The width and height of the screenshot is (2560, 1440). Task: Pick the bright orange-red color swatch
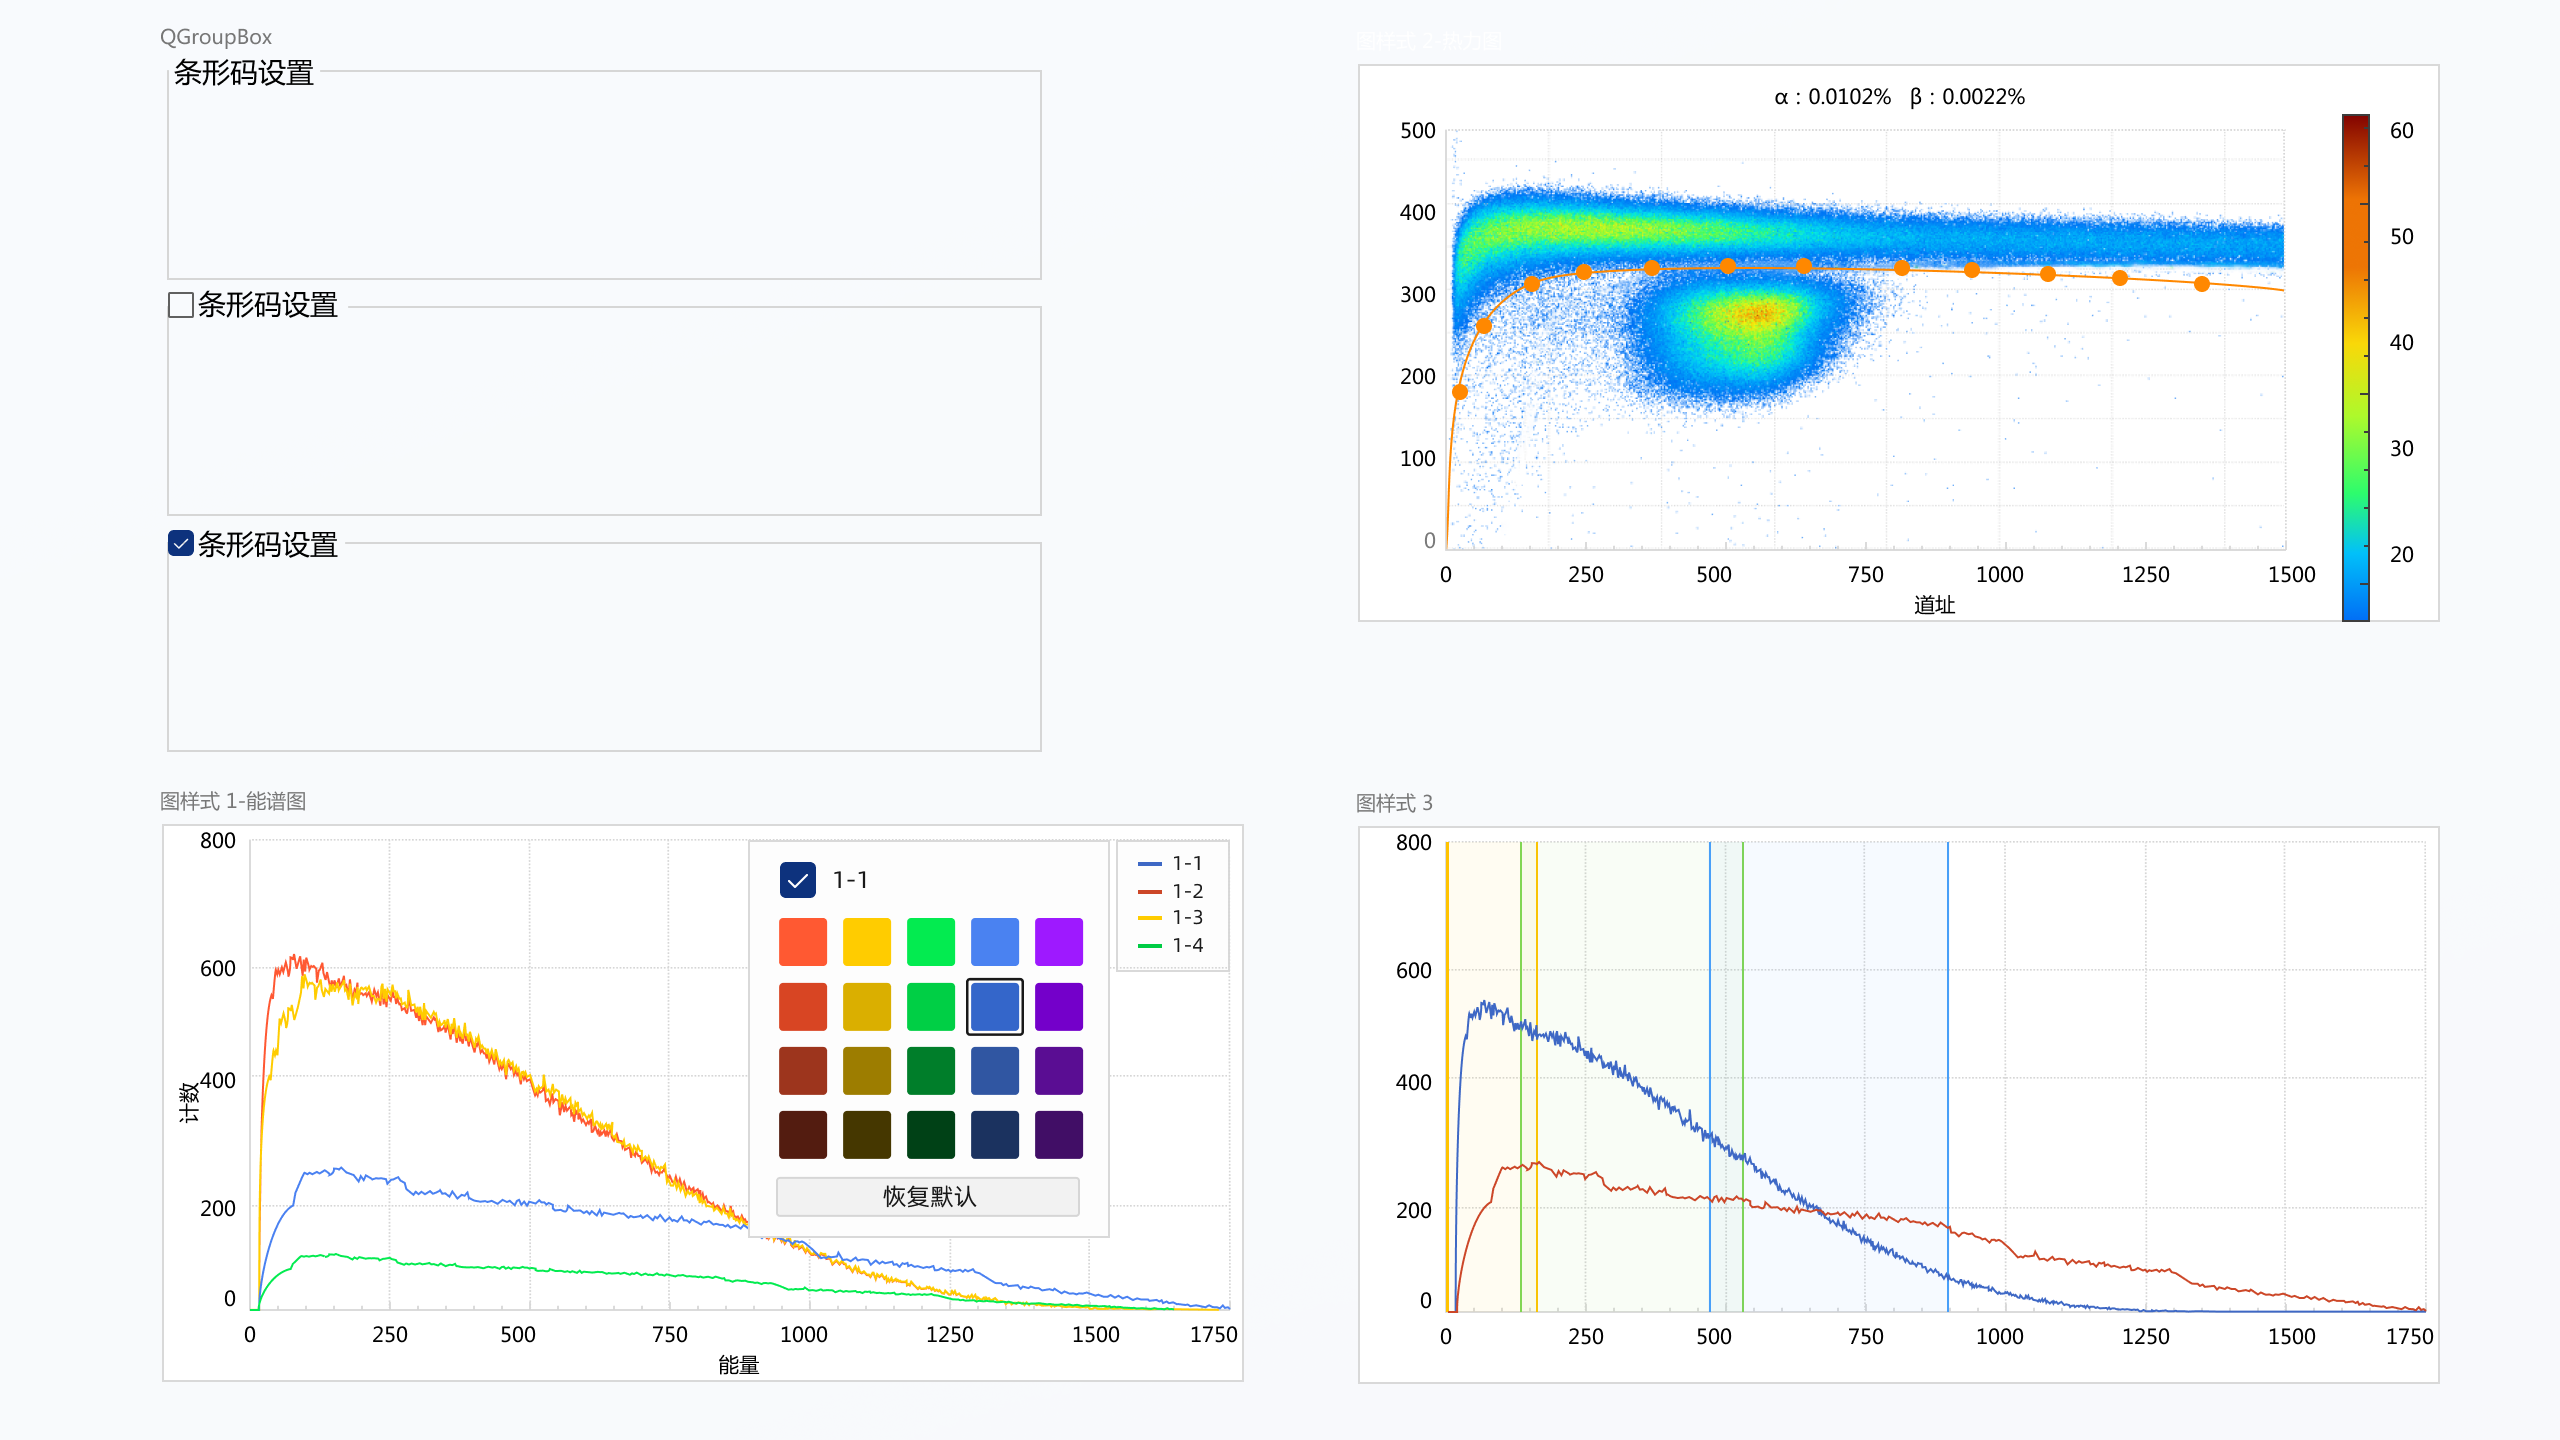click(802, 942)
